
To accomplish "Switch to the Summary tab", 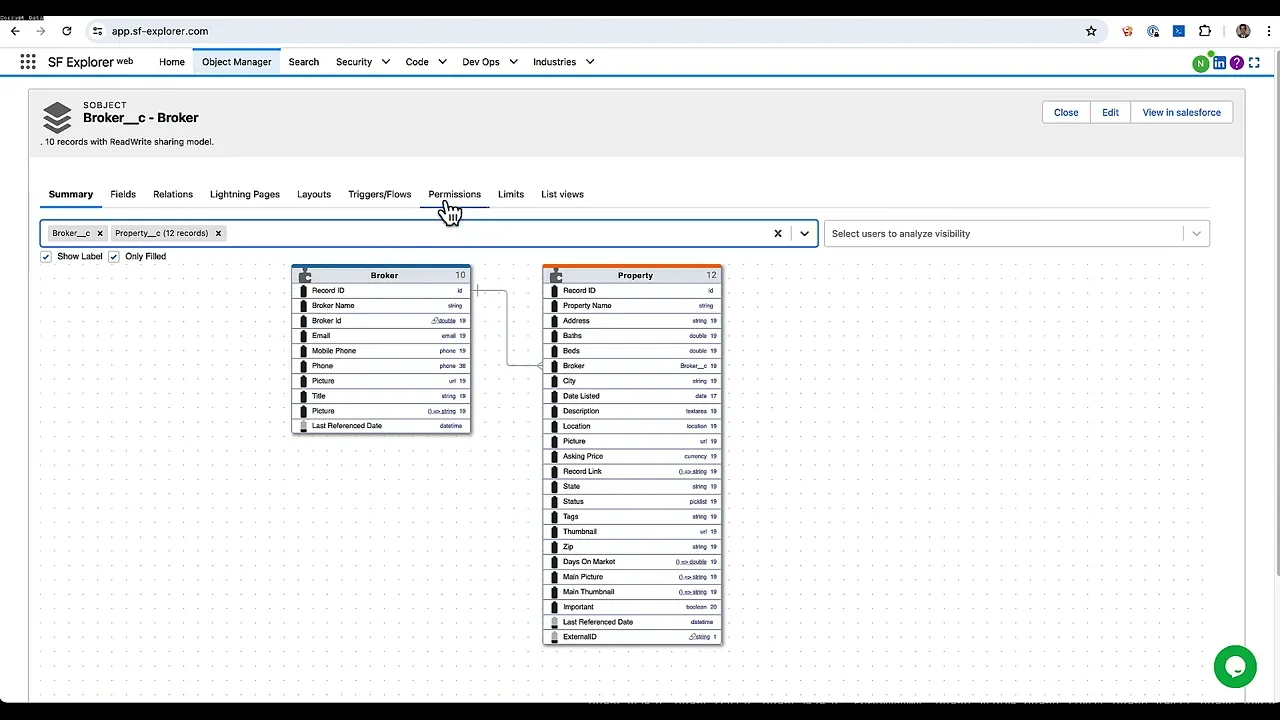I will coord(71,194).
